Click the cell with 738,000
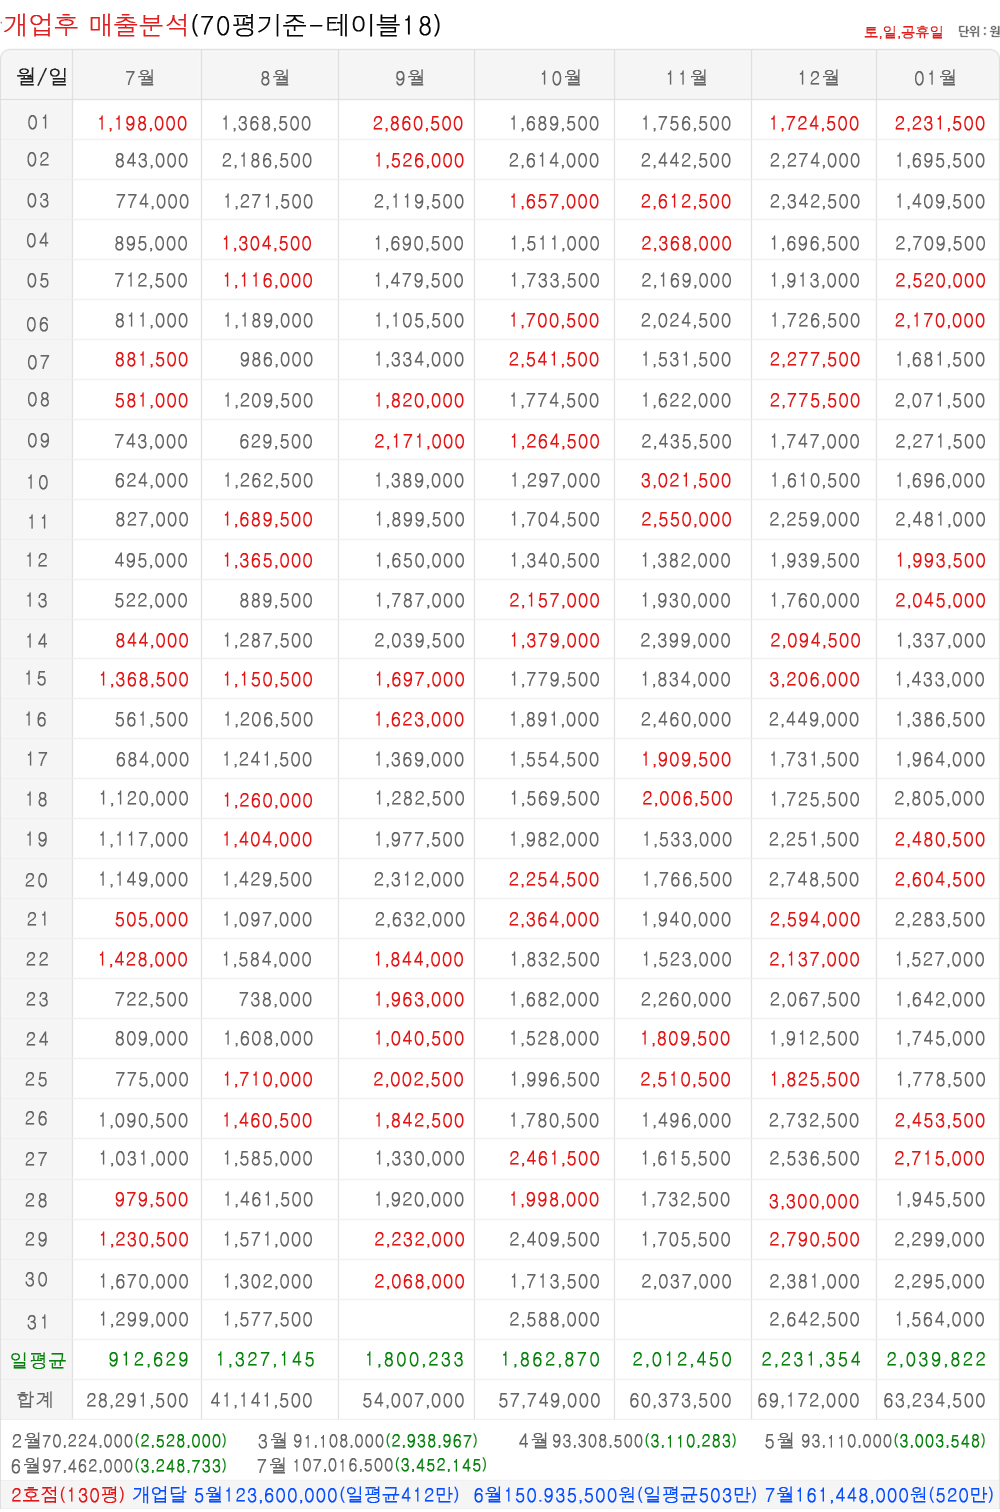 pos(276,1000)
